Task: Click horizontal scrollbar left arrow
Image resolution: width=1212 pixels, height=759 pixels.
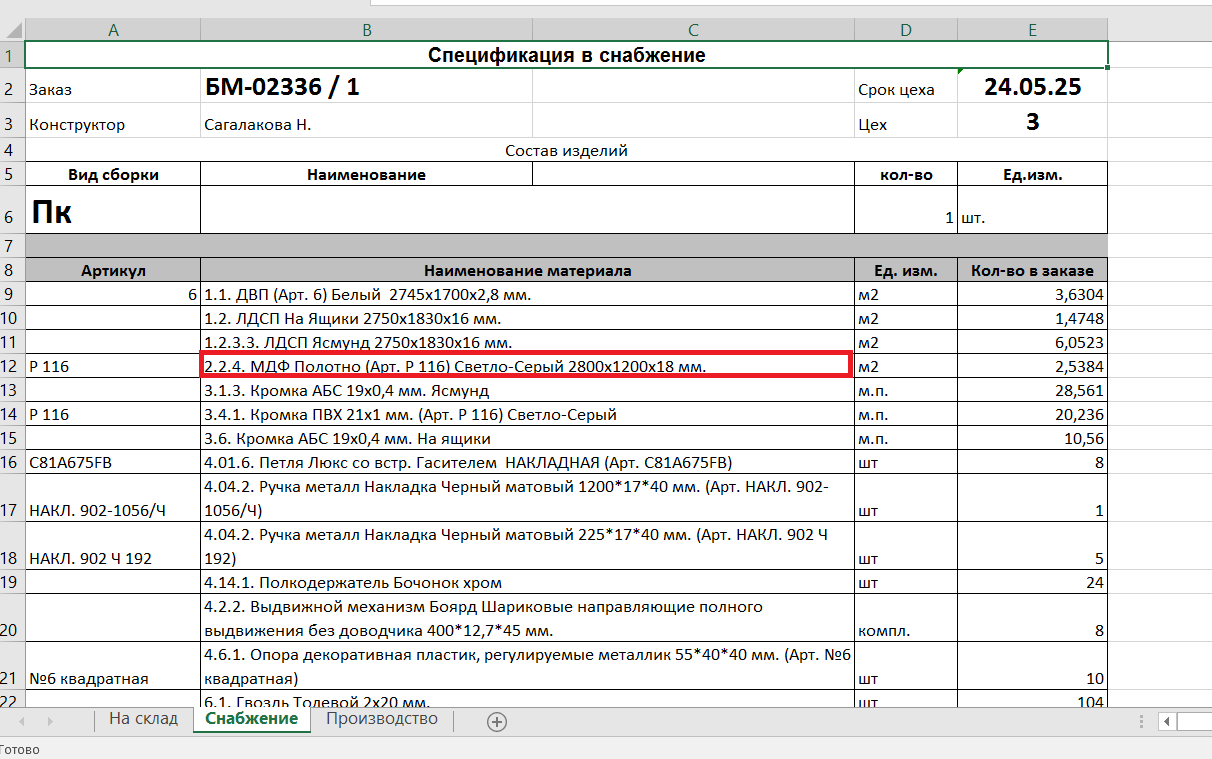Action: [x=1166, y=721]
